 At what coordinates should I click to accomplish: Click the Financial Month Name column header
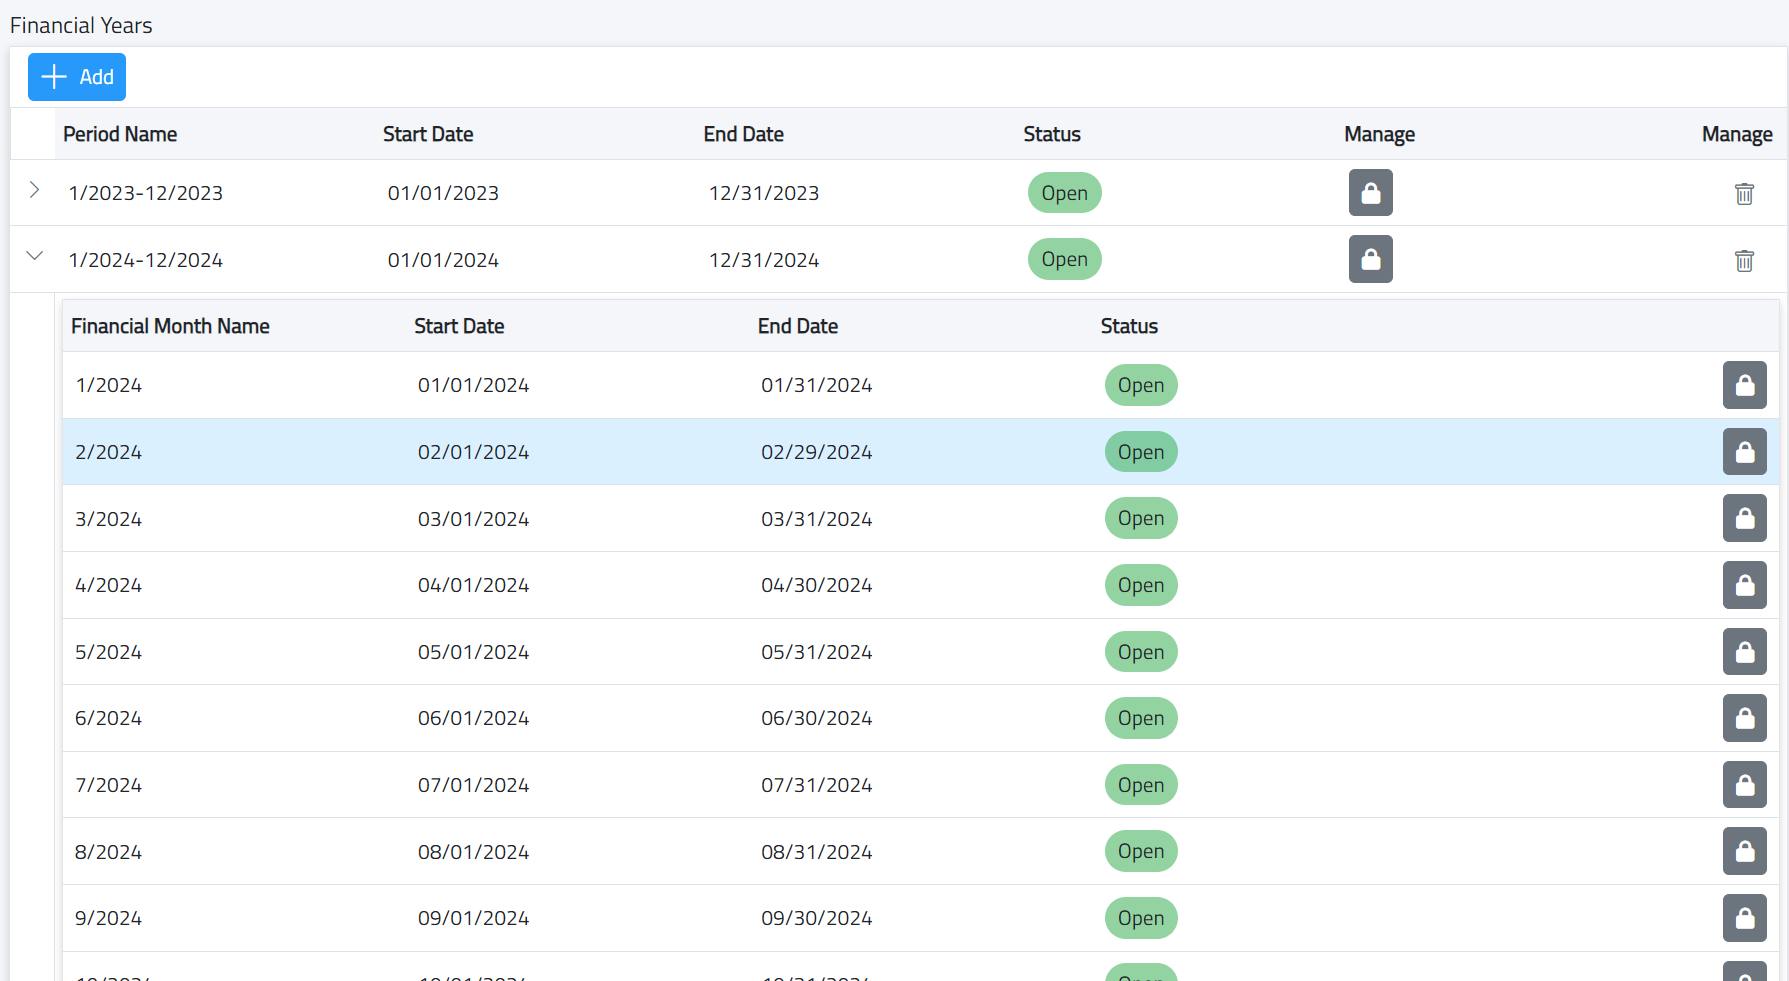tap(170, 326)
